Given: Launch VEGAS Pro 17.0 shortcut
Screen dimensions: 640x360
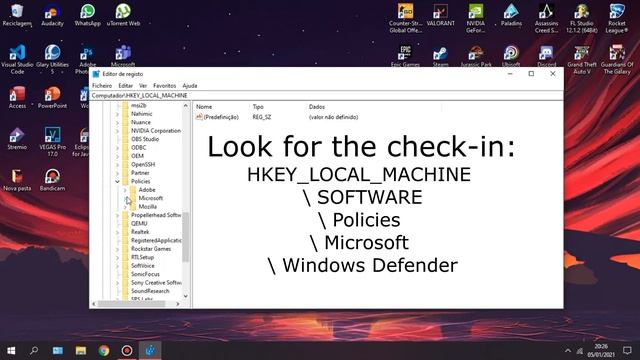Looking at the screenshot, I should click(x=52, y=142).
